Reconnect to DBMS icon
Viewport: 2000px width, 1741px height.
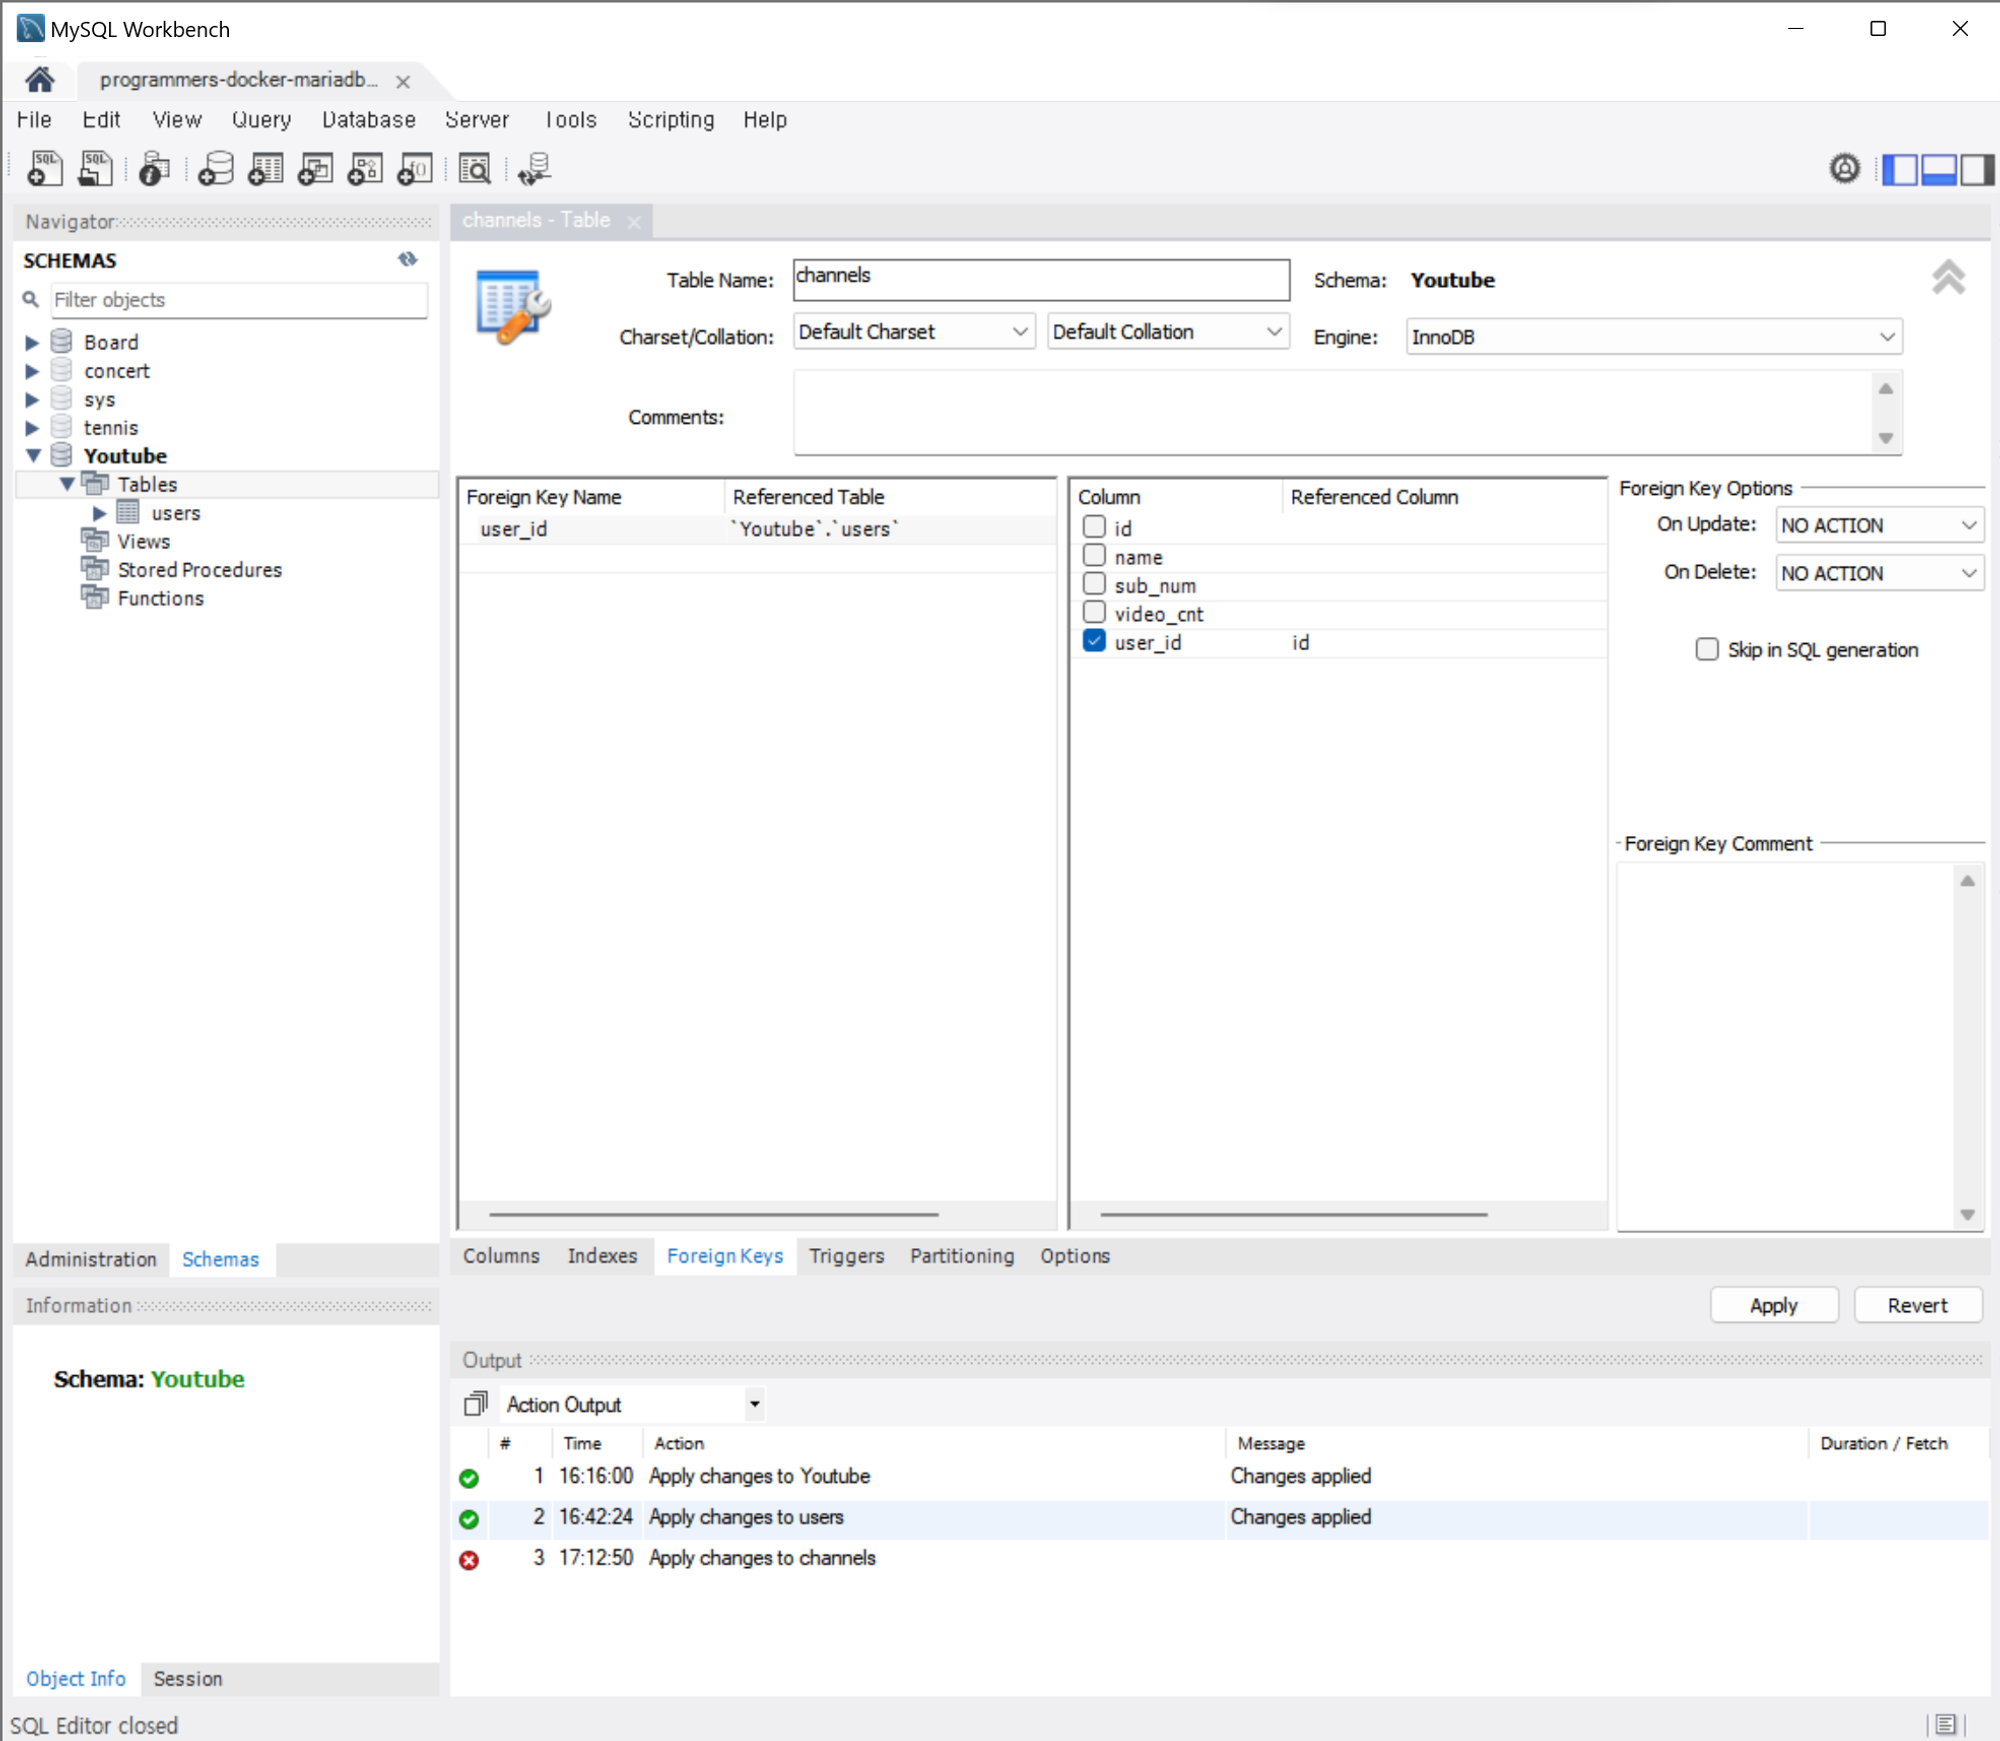[x=535, y=169]
